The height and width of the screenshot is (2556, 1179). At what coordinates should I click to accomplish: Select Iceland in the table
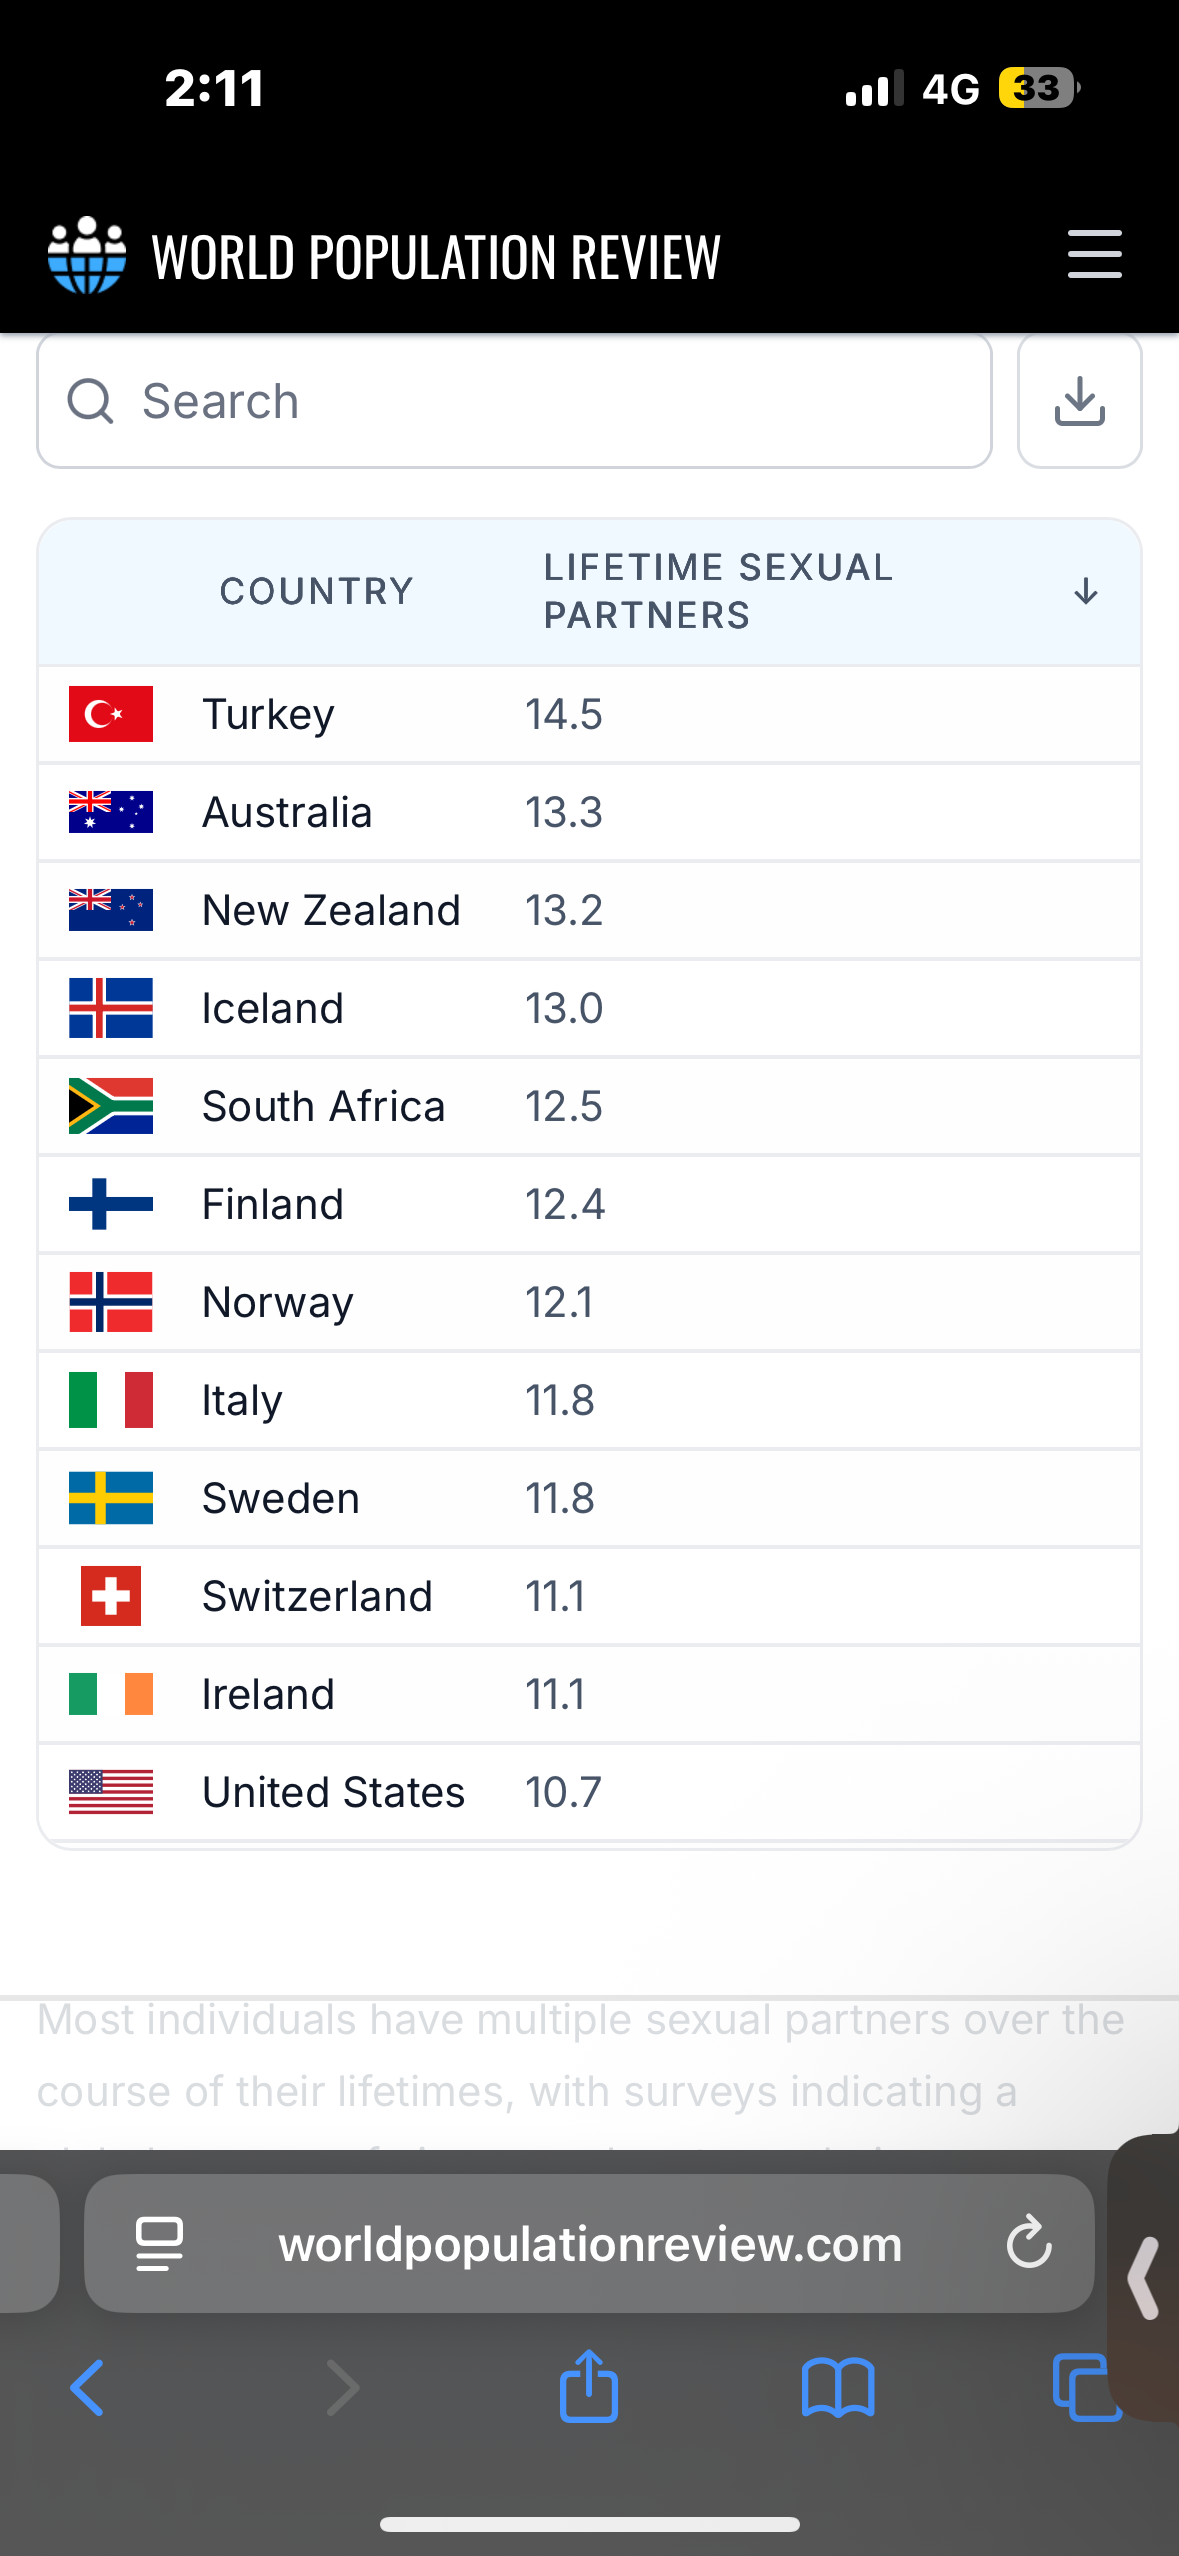click(x=272, y=1008)
